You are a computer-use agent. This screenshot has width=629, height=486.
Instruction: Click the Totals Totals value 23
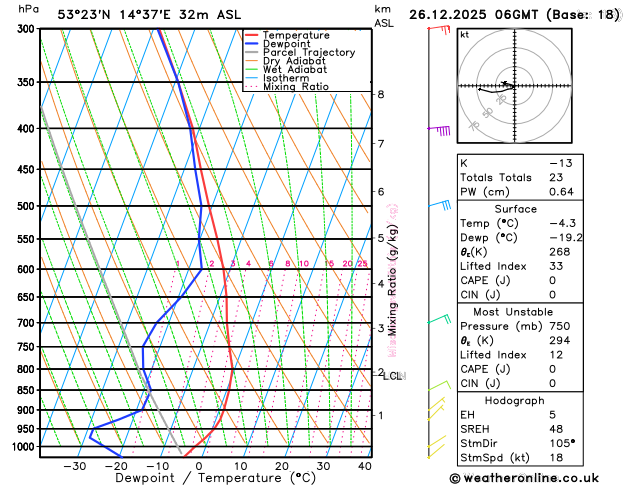556,177
